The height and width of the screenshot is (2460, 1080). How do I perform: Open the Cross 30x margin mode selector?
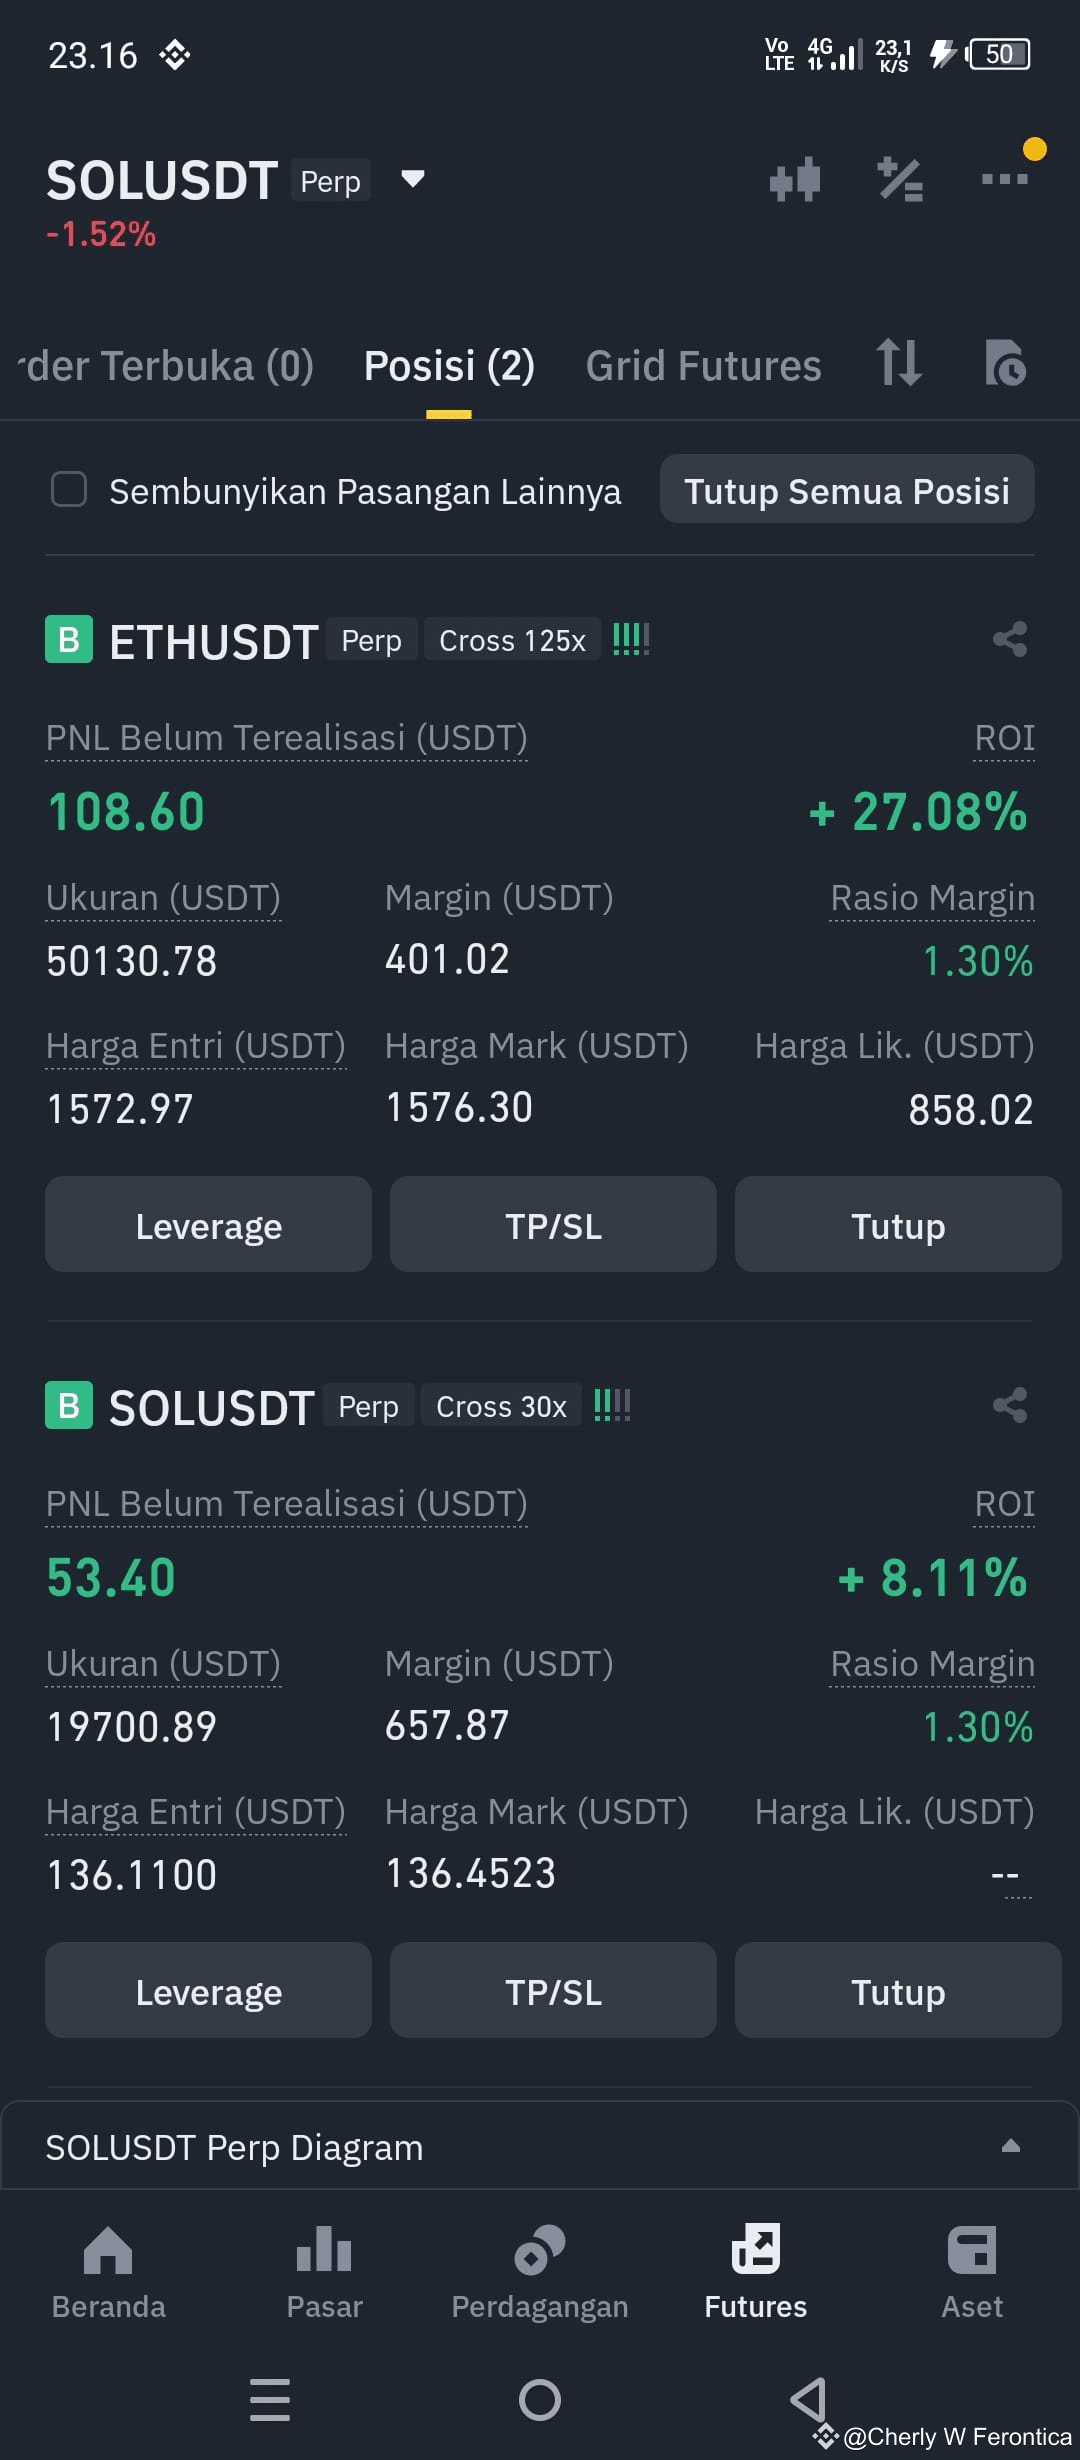pos(501,1406)
